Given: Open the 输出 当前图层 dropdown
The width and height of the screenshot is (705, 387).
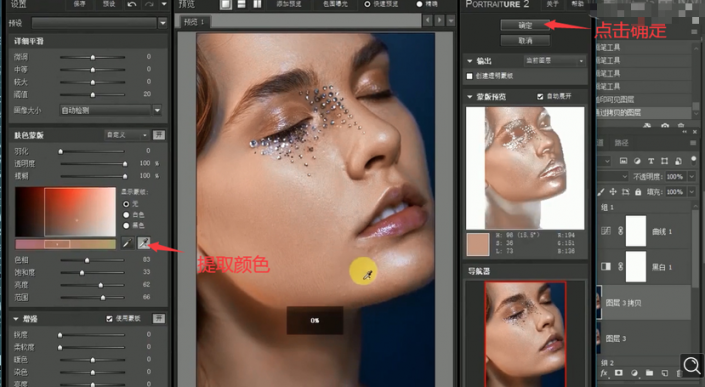Looking at the screenshot, I should click(x=554, y=61).
